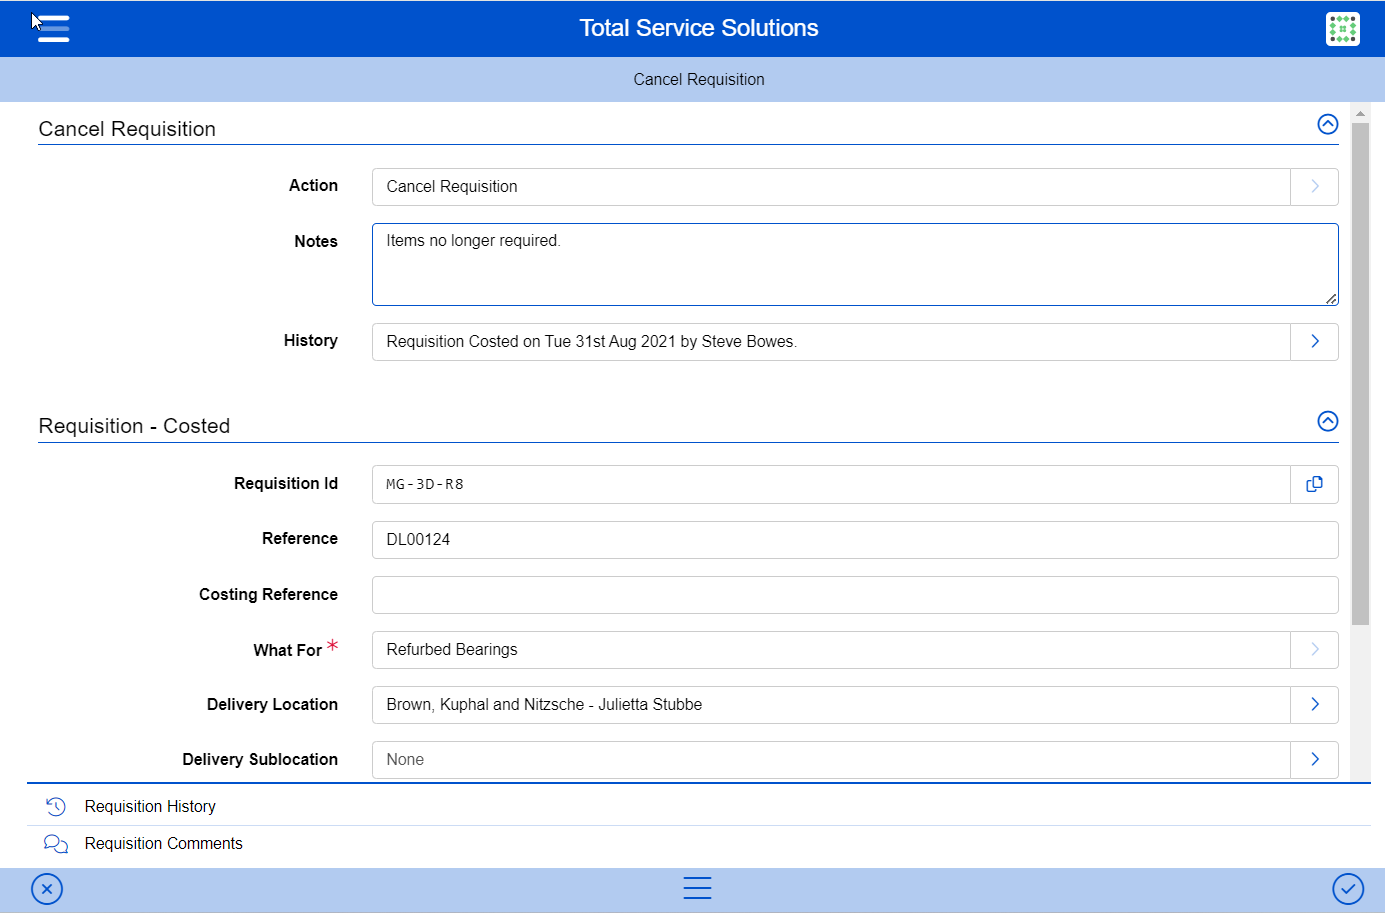1385x913 pixels.
Task: Confirm with the bottom-right checkmark button
Action: 1348,889
